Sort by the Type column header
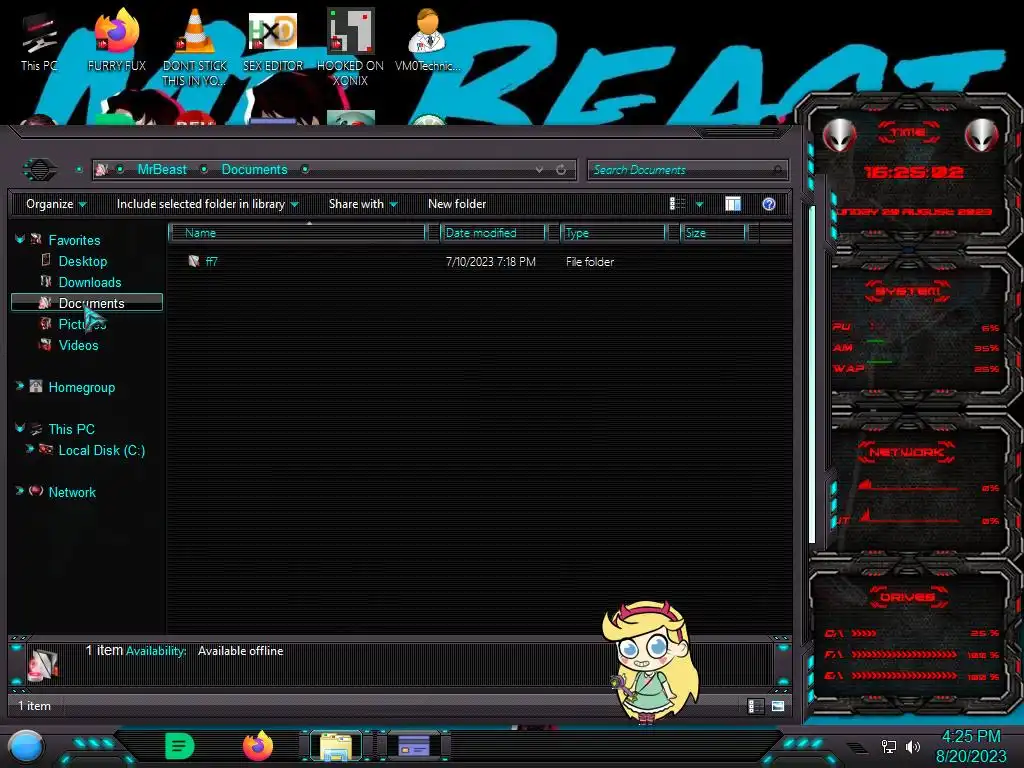 (613, 232)
